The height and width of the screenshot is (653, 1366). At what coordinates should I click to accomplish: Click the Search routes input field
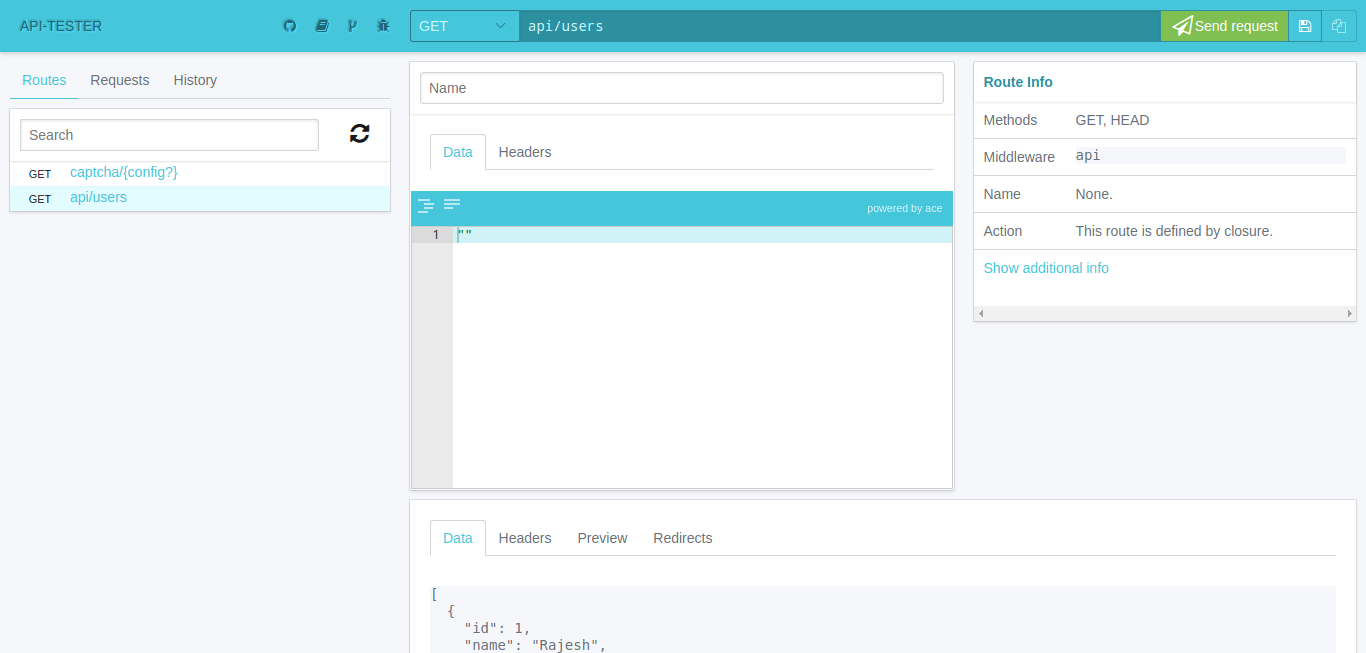point(169,135)
